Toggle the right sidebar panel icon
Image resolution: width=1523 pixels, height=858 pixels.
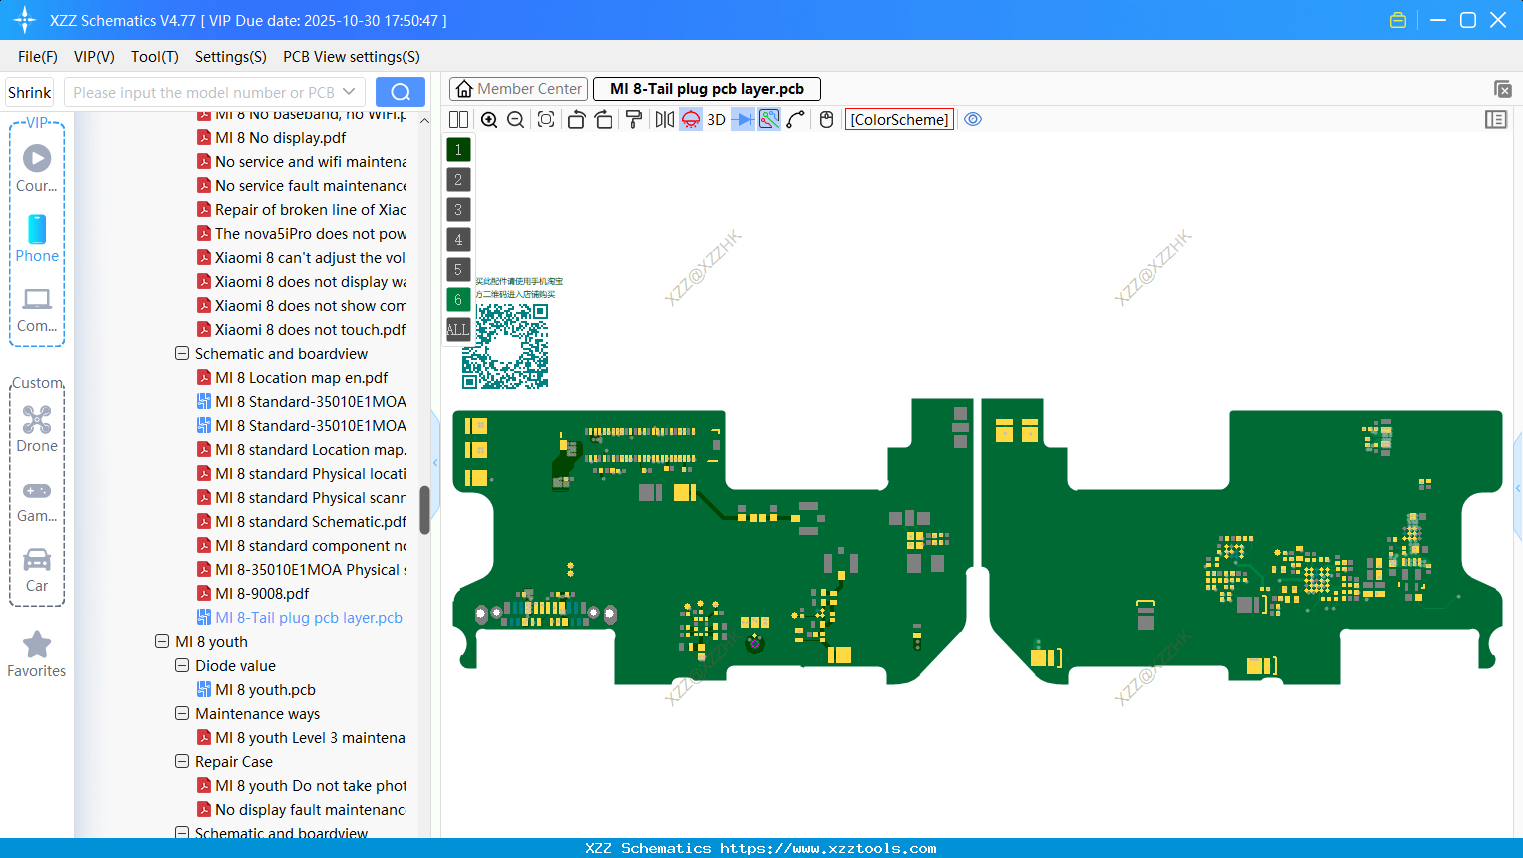tap(1496, 120)
